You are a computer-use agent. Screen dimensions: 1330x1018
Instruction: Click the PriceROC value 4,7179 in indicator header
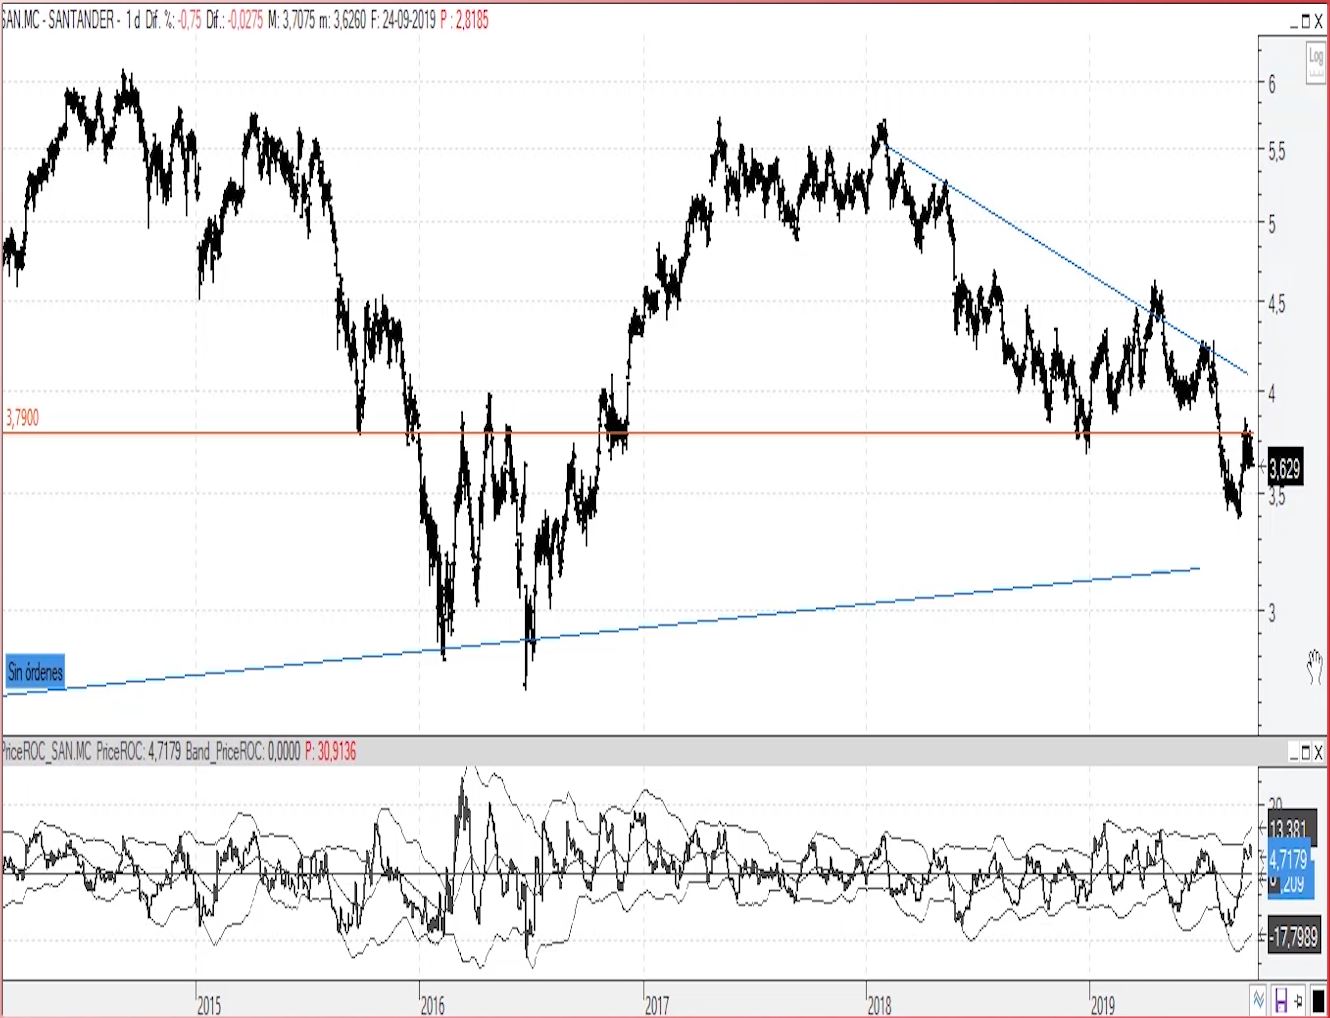(165, 751)
